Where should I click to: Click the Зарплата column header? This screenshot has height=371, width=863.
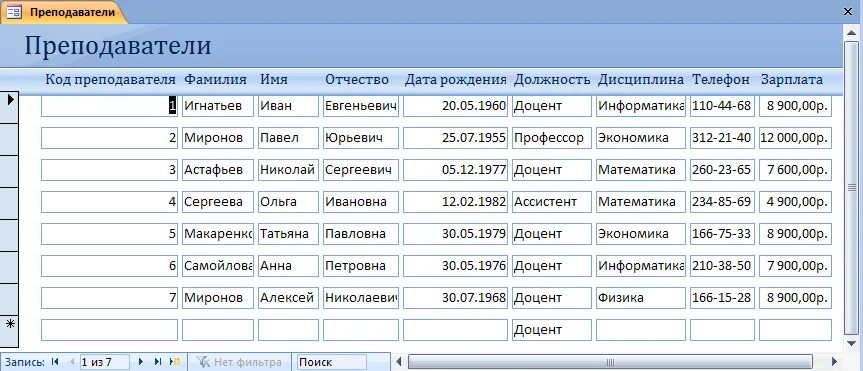(791, 79)
